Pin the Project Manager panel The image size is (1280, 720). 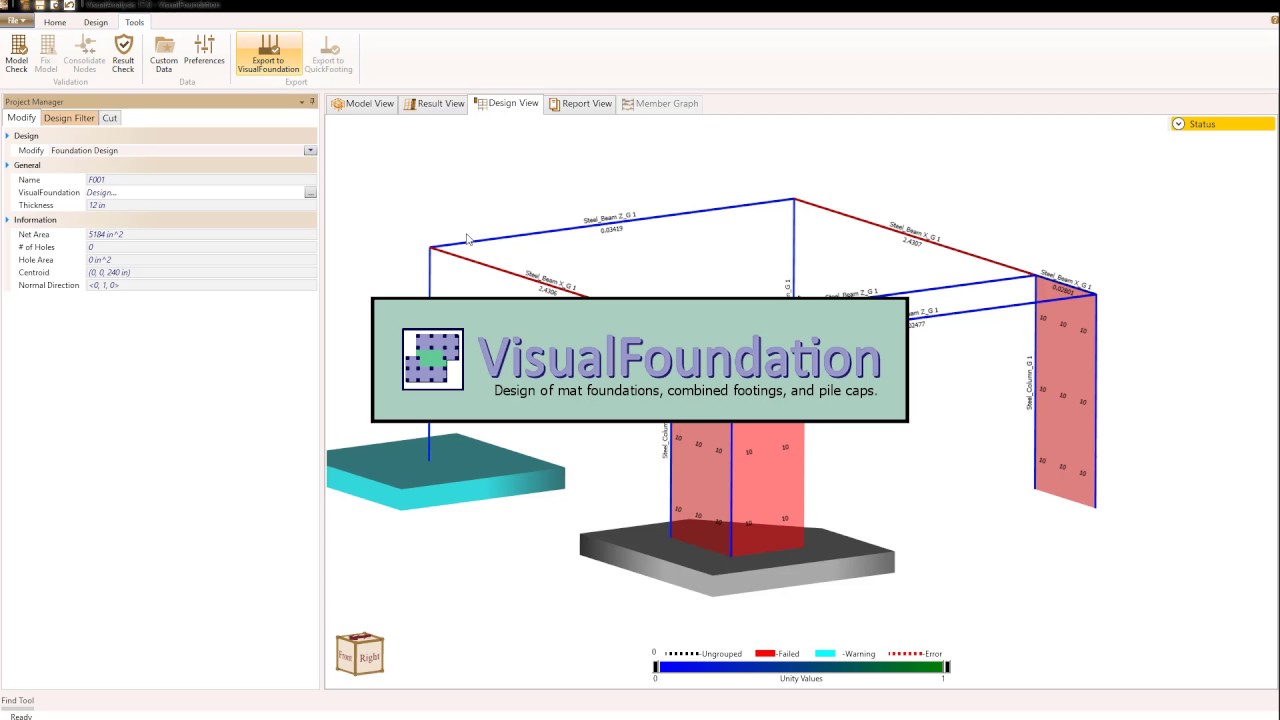(x=312, y=101)
